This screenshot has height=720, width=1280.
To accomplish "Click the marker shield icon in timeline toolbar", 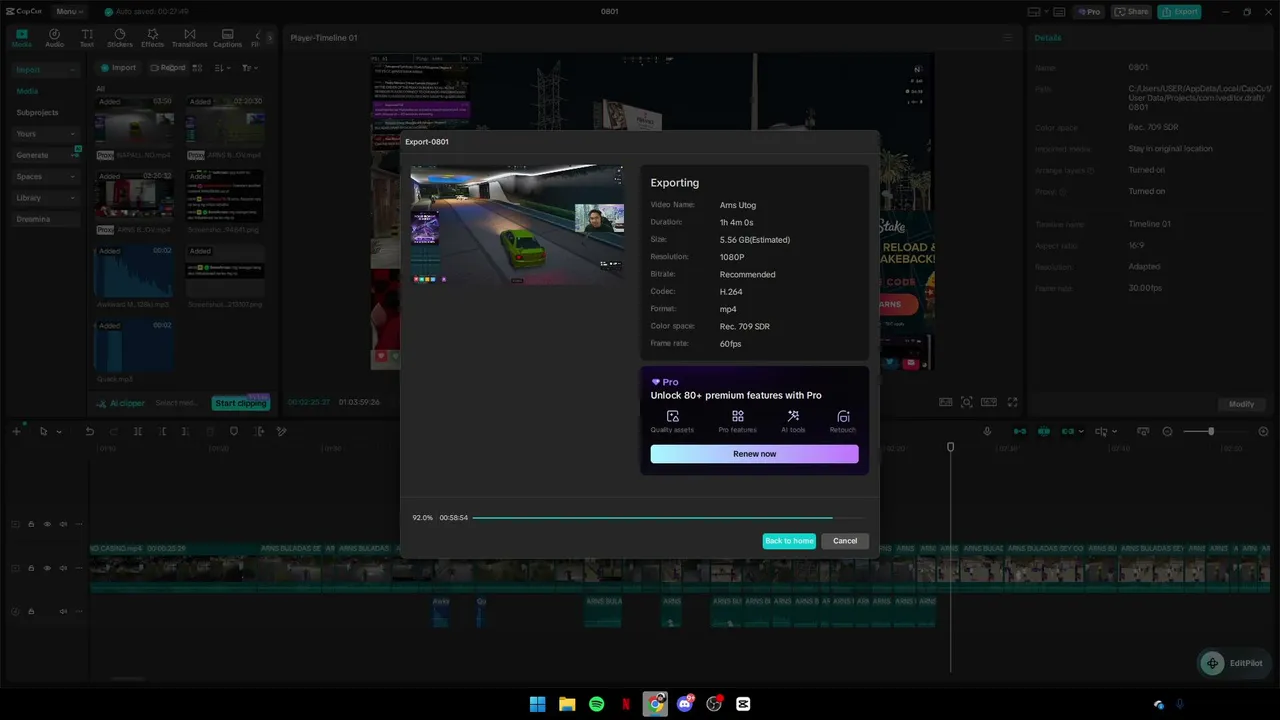I will (234, 431).
